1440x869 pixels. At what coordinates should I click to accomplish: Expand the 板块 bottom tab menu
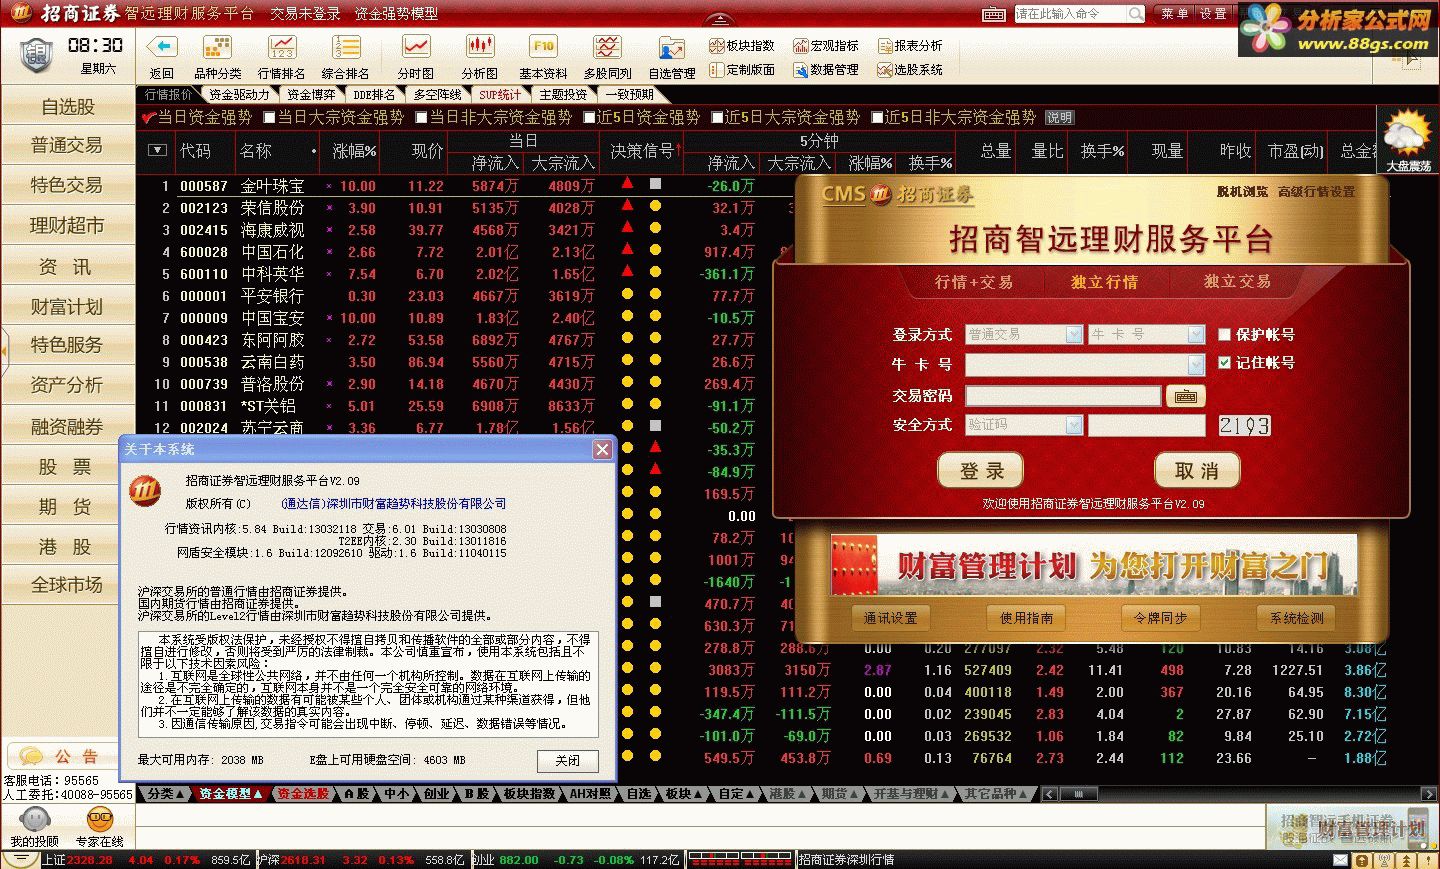[x=684, y=793]
